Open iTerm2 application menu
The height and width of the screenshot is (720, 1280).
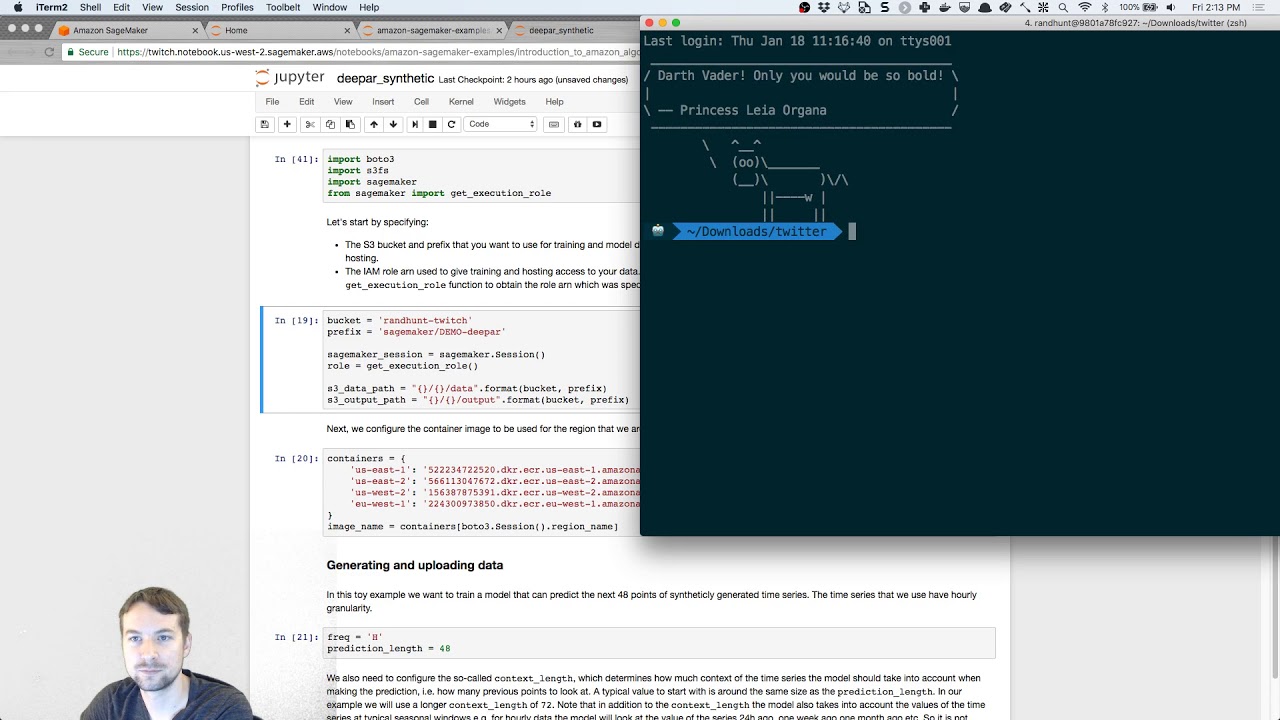coord(51,7)
